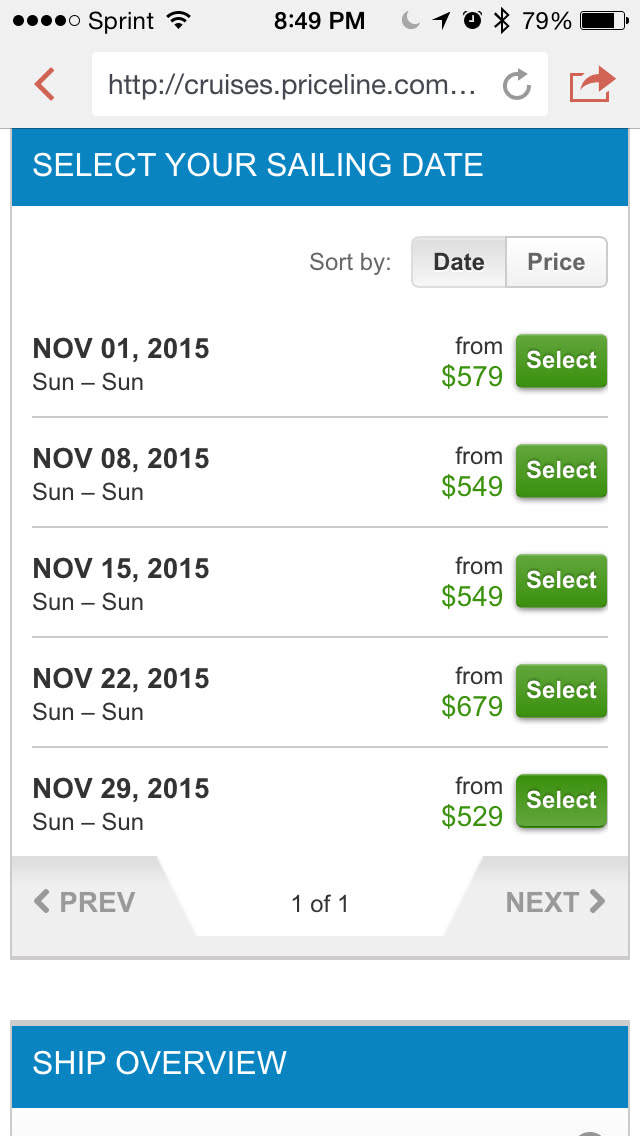
Task: Select the Nov 29, 2015 sailing
Action: pyautogui.click(x=561, y=801)
